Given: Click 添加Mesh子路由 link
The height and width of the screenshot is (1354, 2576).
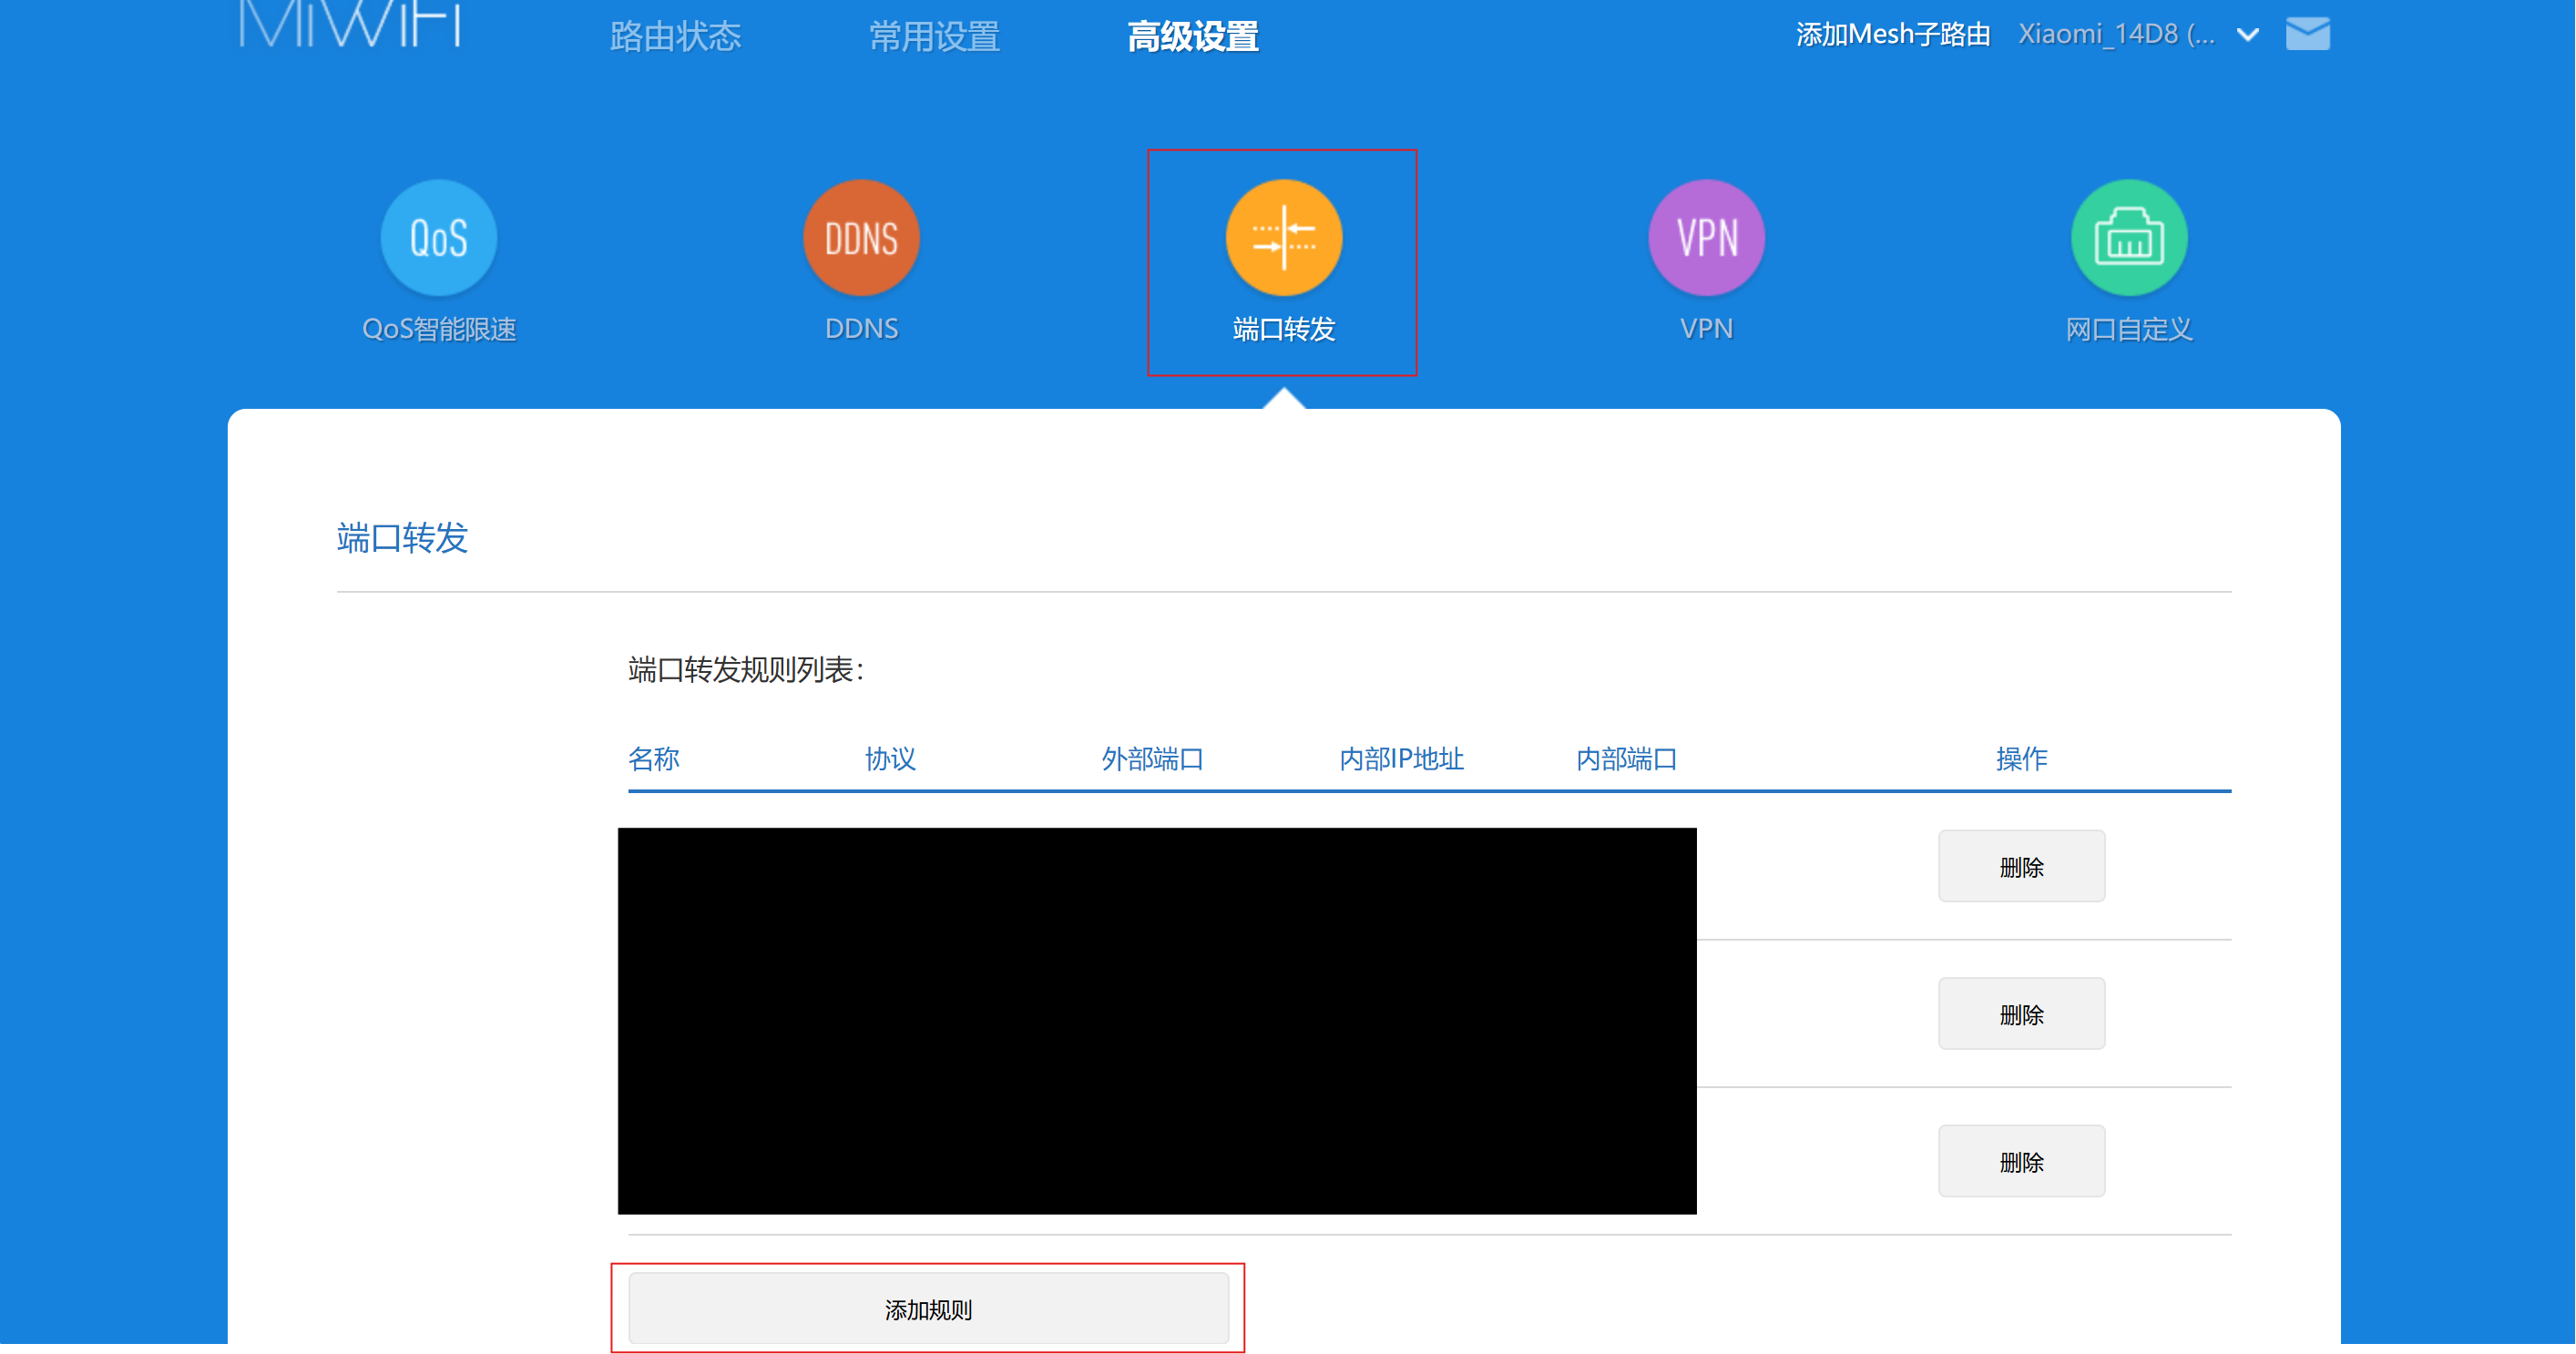Looking at the screenshot, I should click(1892, 35).
